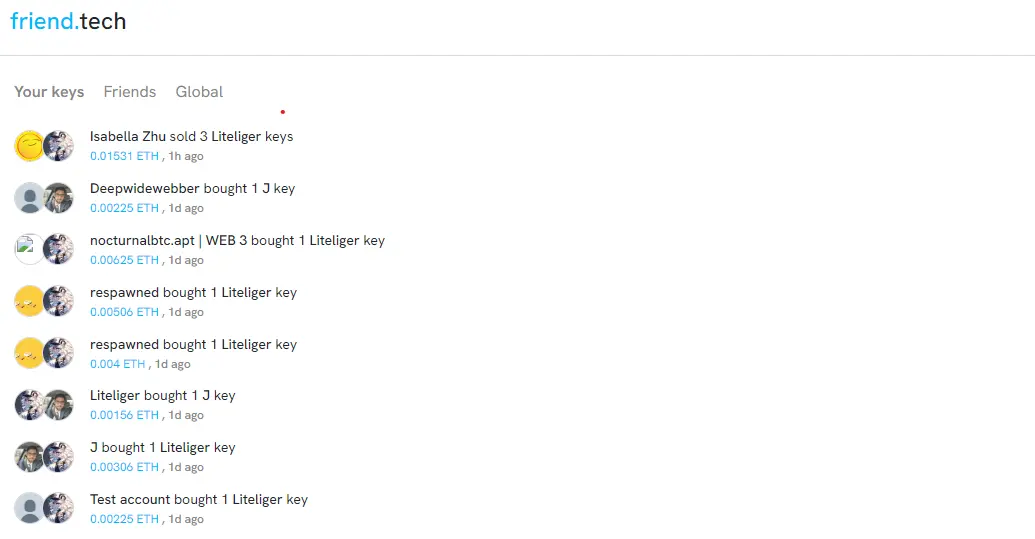Open 'Isabella Zhu sold 3 Liteliger keys' entry
Image resolution: width=1035 pixels, height=539 pixels.
(x=191, y=137)
